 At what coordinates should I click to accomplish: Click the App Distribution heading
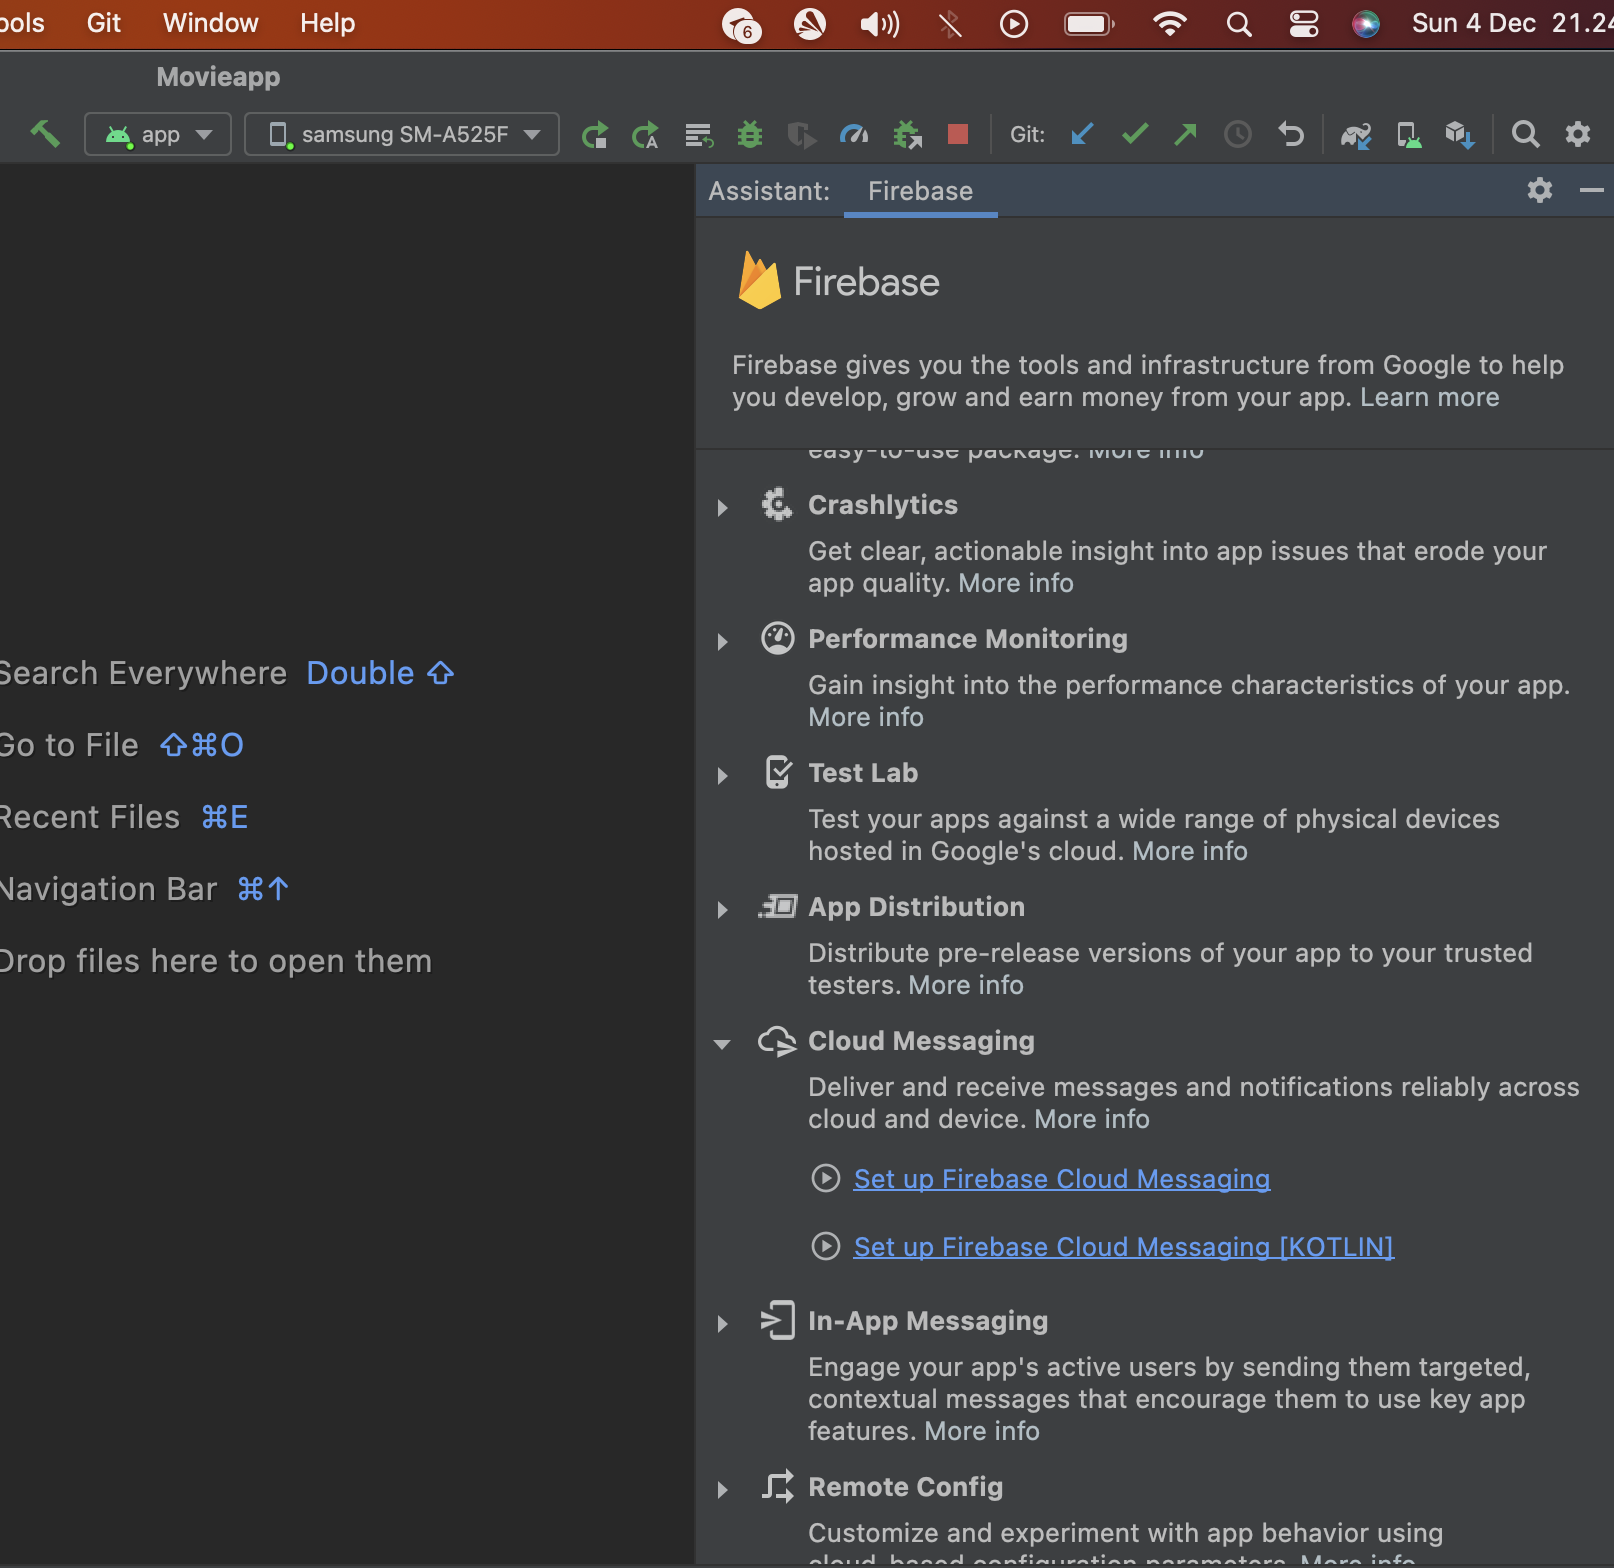click(916, 907)
